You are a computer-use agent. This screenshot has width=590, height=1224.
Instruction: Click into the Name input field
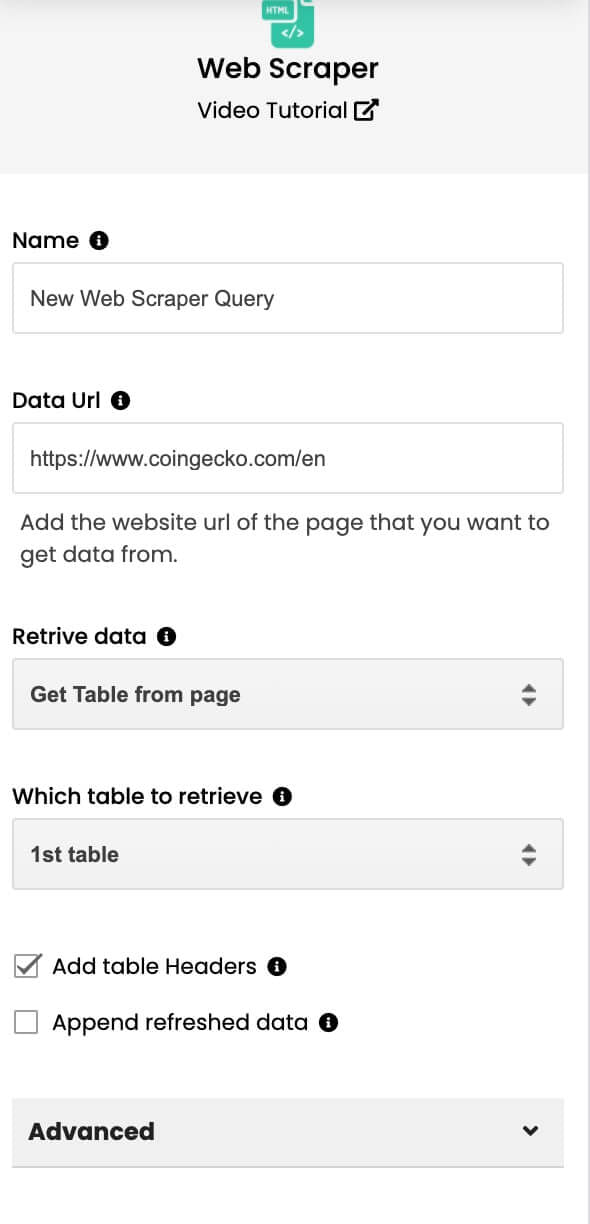288,298
